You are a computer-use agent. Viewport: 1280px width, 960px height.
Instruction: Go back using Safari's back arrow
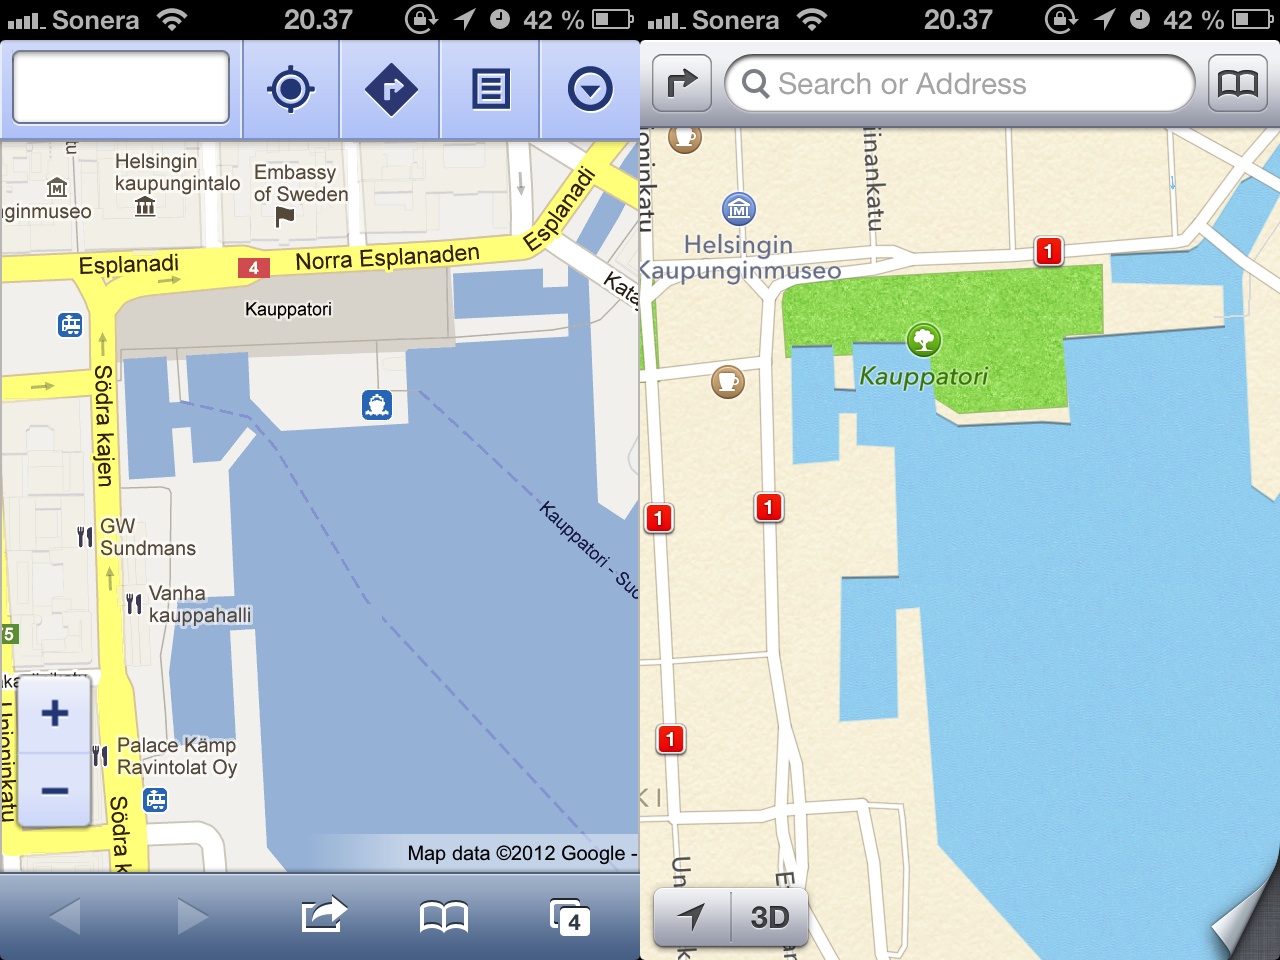[65, 916]
